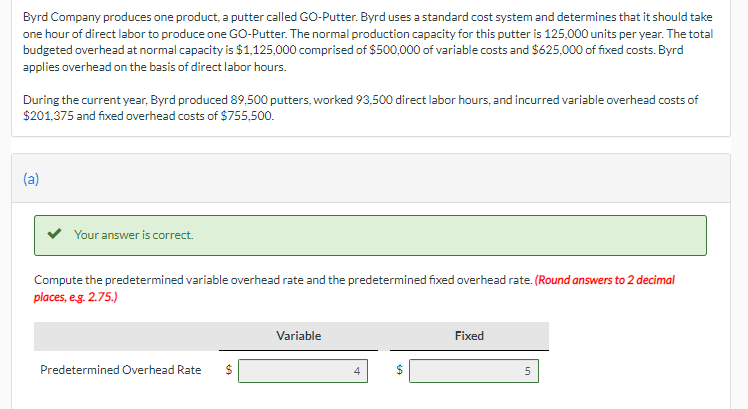Click the 'Compute the predetermined variable overhead rate' instruction
748x409 pixels.
tap(283, 280)
